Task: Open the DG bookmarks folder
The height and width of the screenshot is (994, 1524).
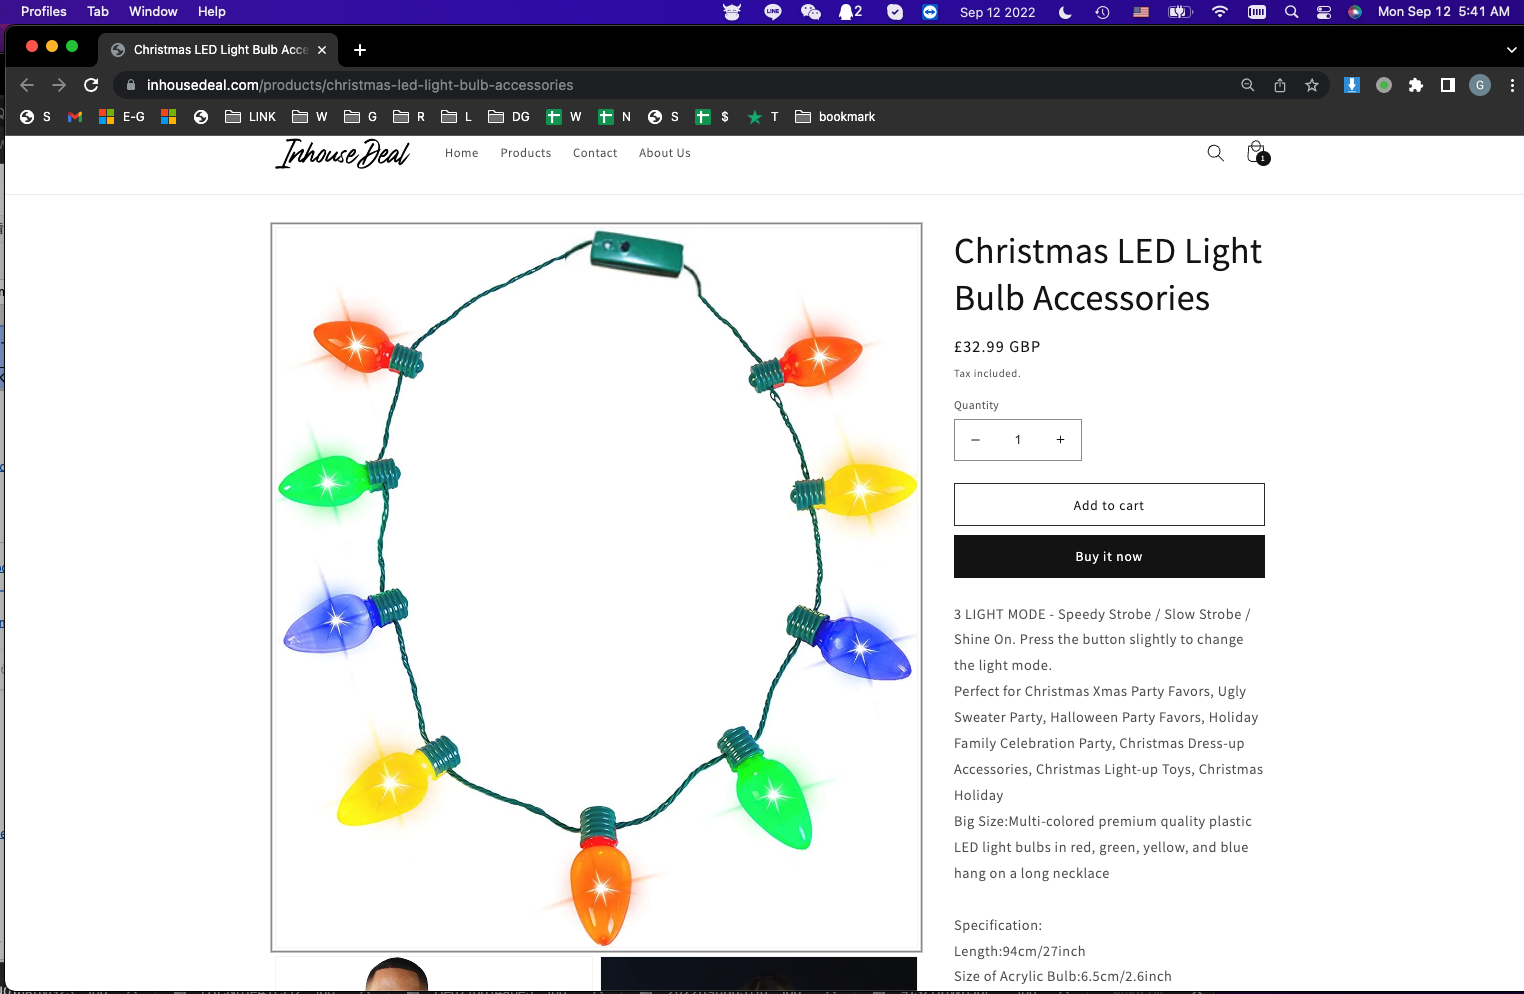Action: (x=509, y=117)
